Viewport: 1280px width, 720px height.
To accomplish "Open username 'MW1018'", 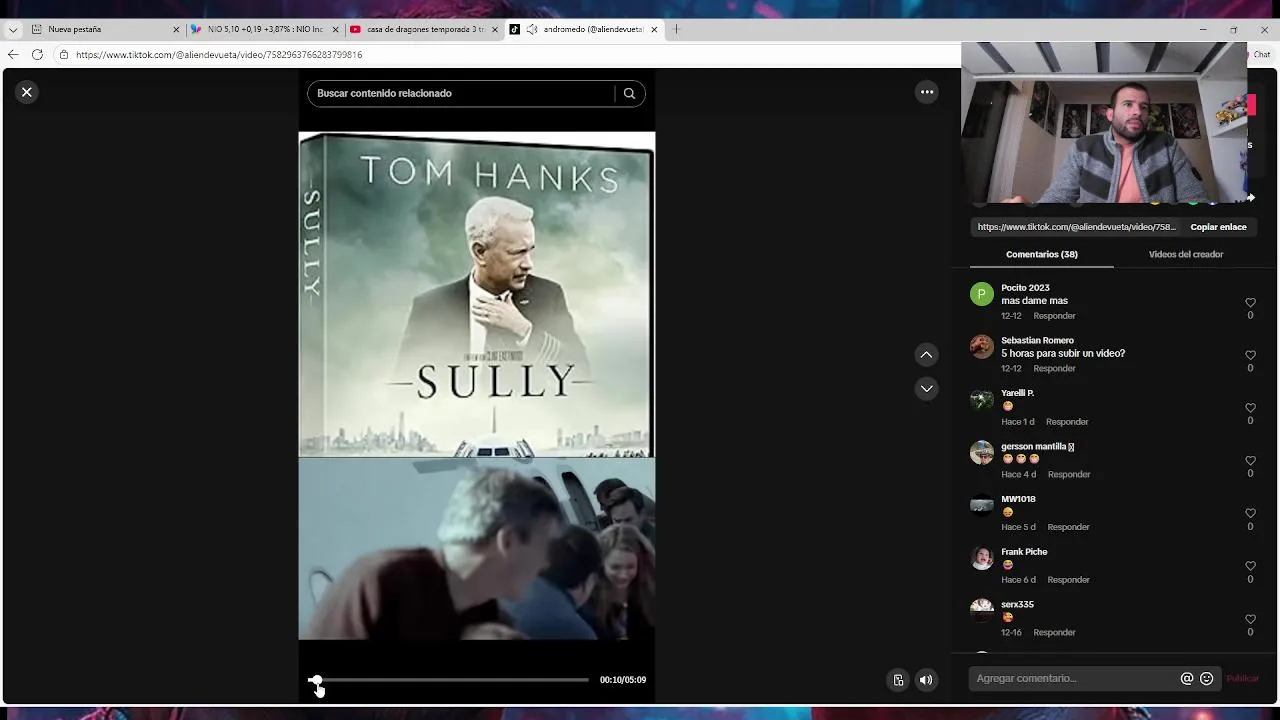I will 1018,499.
